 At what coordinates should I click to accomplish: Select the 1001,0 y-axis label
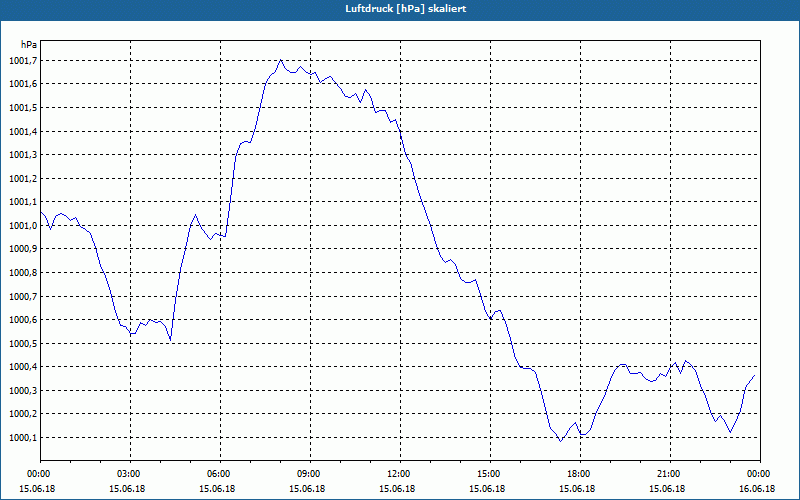point(23,226)
